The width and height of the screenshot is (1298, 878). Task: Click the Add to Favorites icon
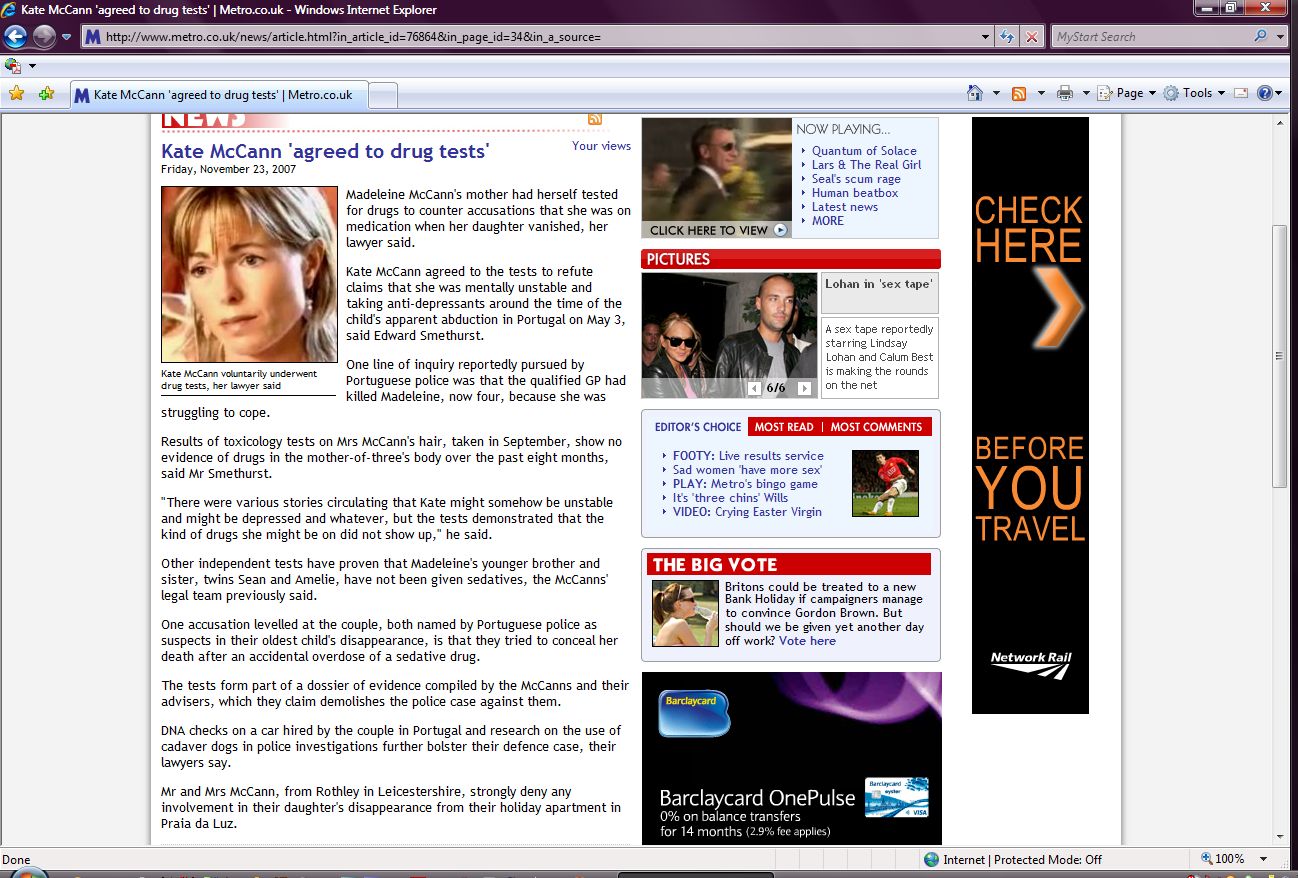pyautogui.click(x=46, y=94)
